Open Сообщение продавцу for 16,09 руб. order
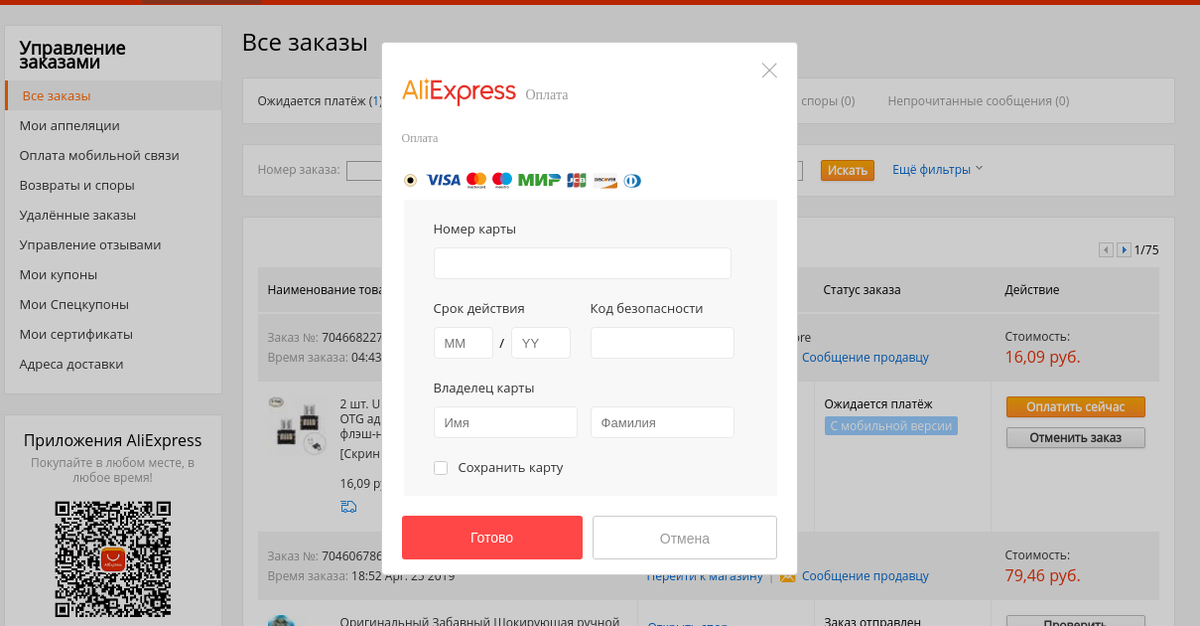The width and height of the screenshot is (1200, 626). tap(865, 357)
